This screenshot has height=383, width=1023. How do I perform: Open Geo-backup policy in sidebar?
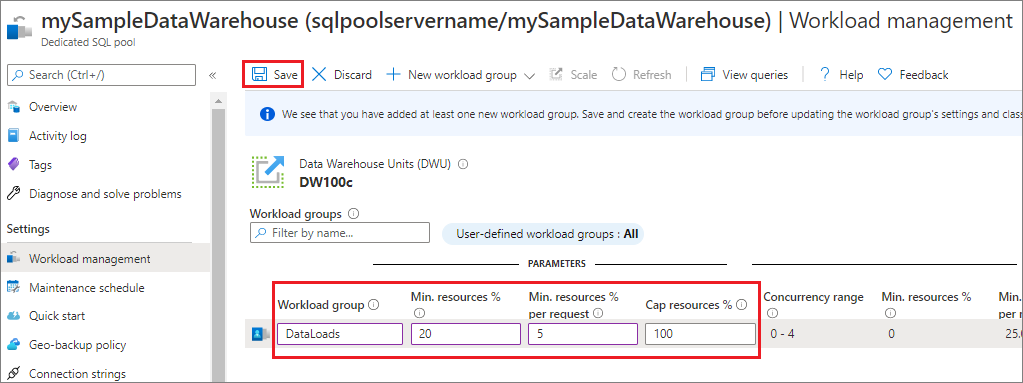click(x=78, y=345)
